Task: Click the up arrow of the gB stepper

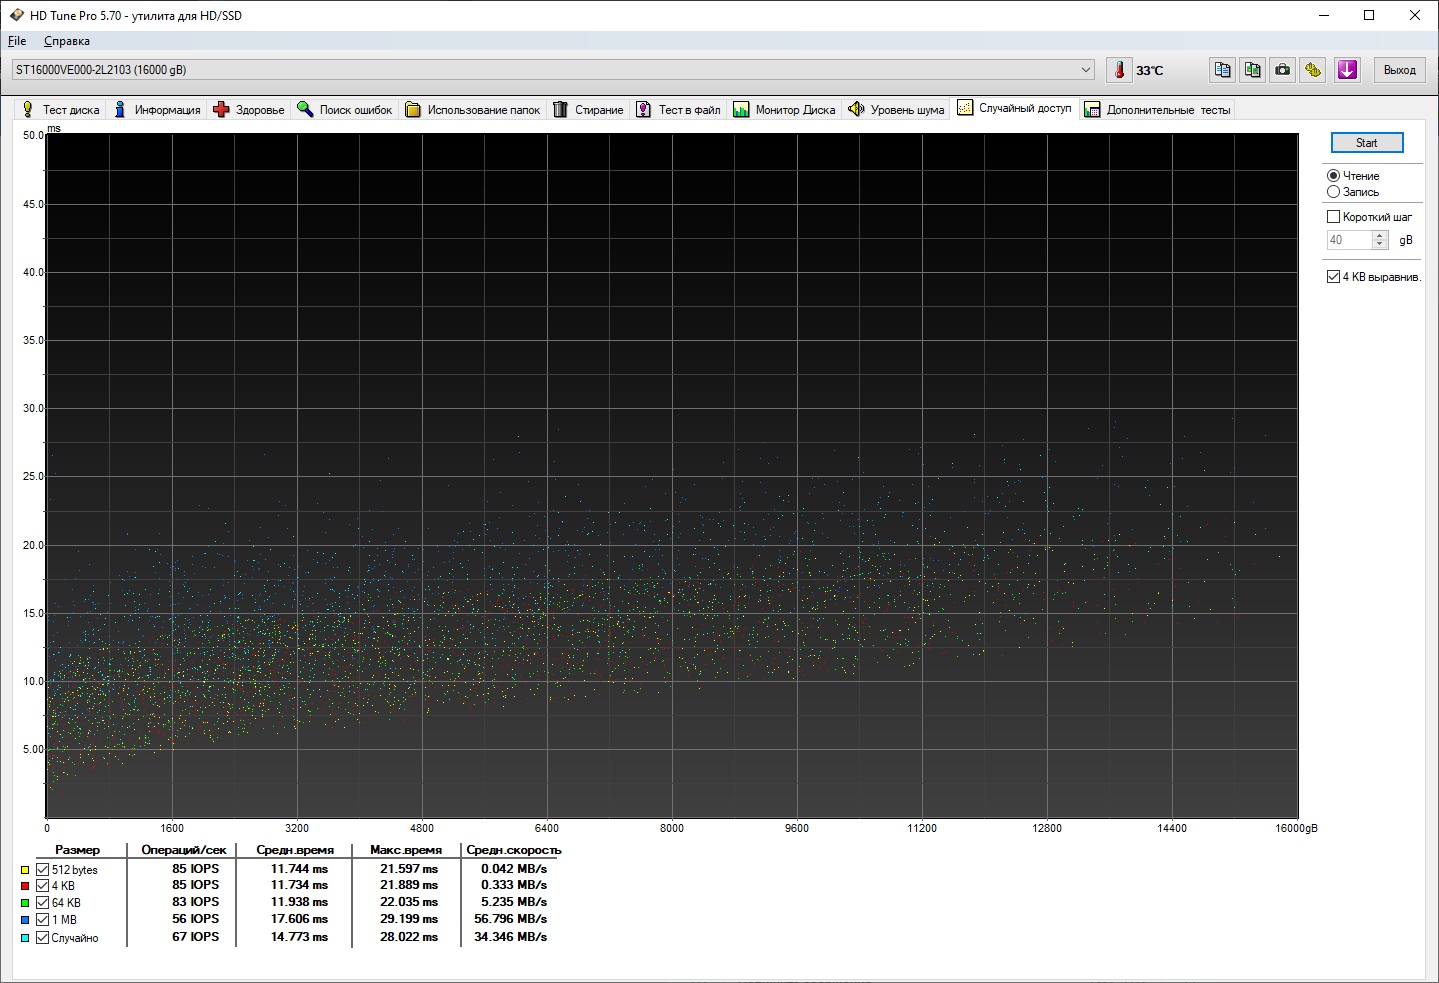Action: tap(1380, 236)
